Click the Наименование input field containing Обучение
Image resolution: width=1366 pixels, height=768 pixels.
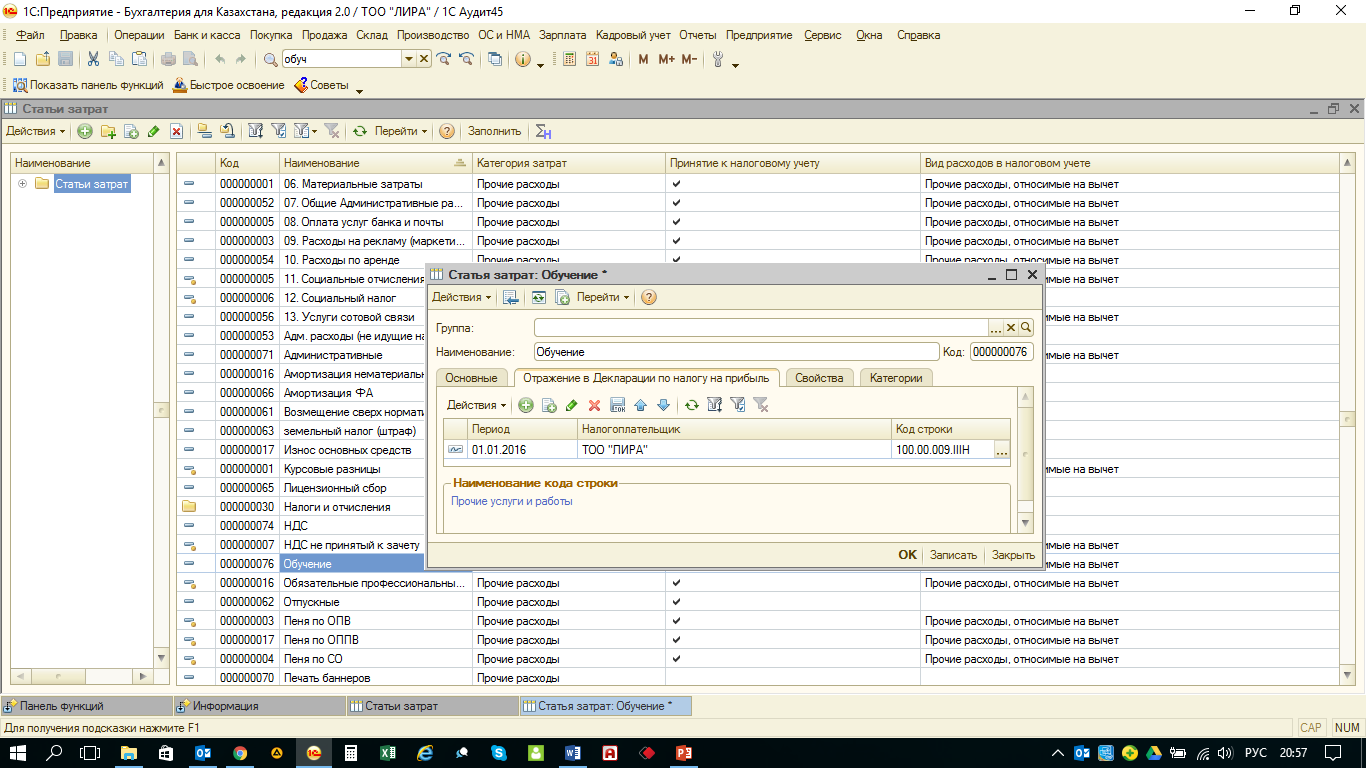pyautogui.click(x=736, y=352)
